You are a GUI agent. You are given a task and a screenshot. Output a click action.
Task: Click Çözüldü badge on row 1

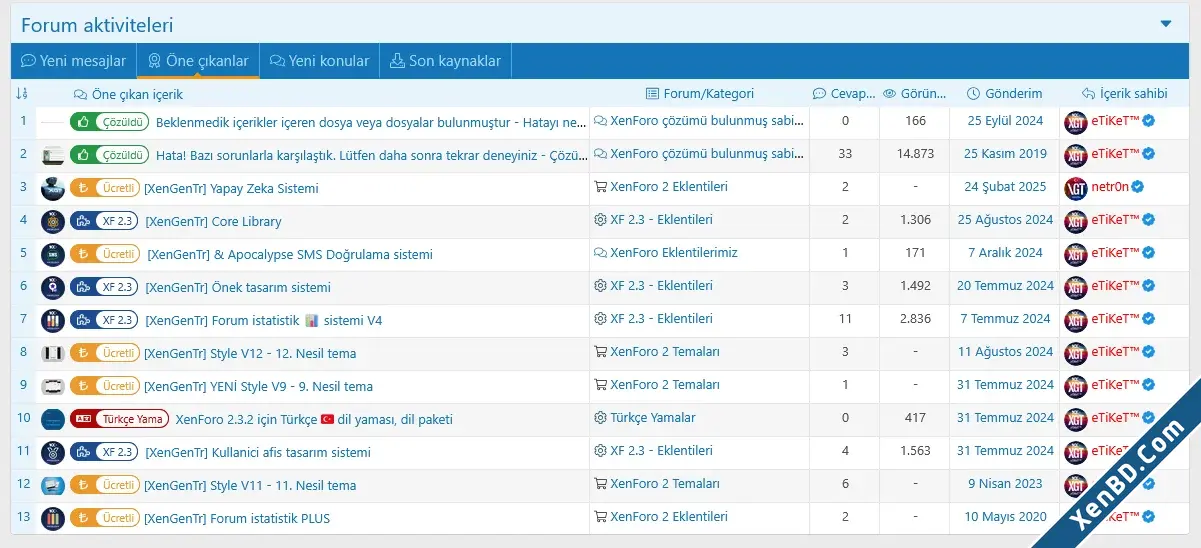(x=110, y=122)
